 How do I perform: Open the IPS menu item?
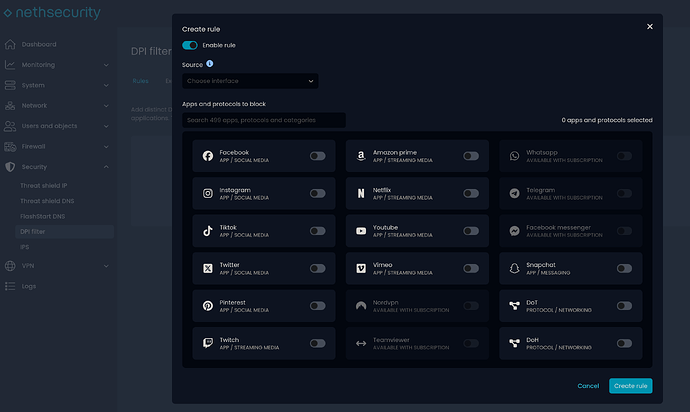pos(25,247)
